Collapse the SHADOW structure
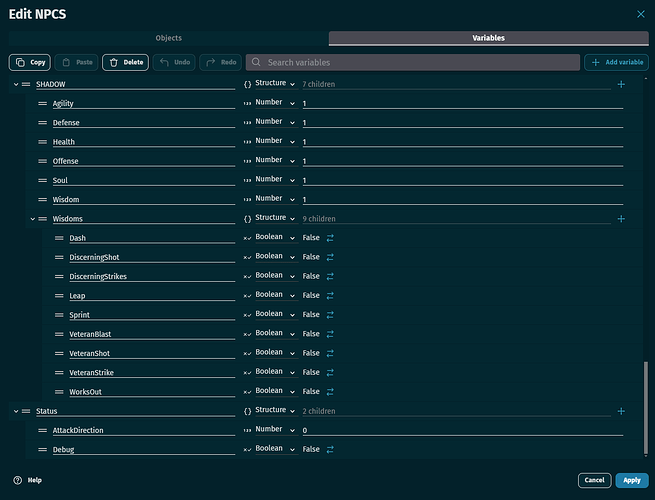Screen dimensions: 655x500 (16, 84)
